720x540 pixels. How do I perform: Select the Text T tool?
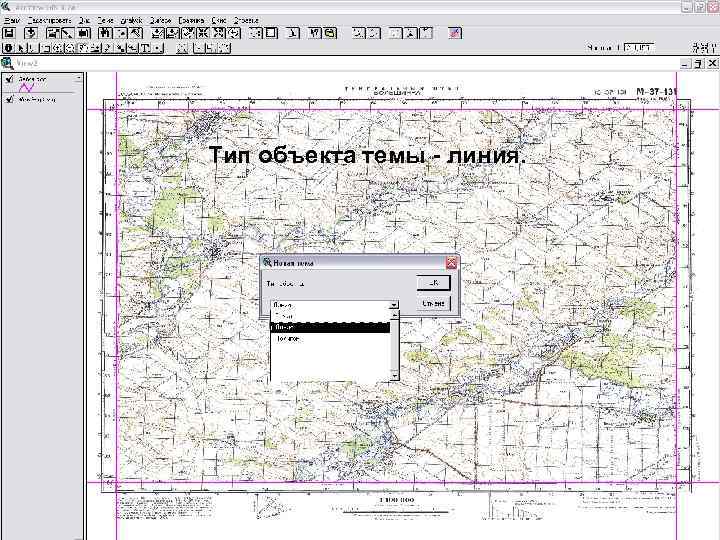145,48
